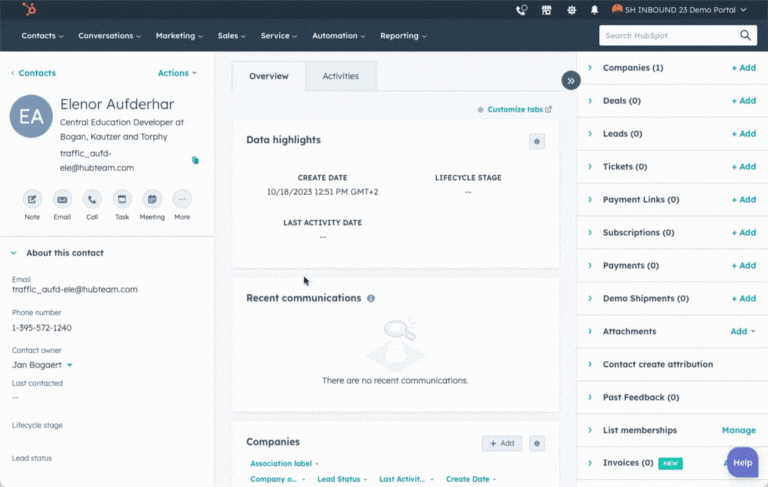Viewport: 768px width, 487px height.
Task: Expand the Companies (1) sidebar section
Action: click(x=590, y=68)
